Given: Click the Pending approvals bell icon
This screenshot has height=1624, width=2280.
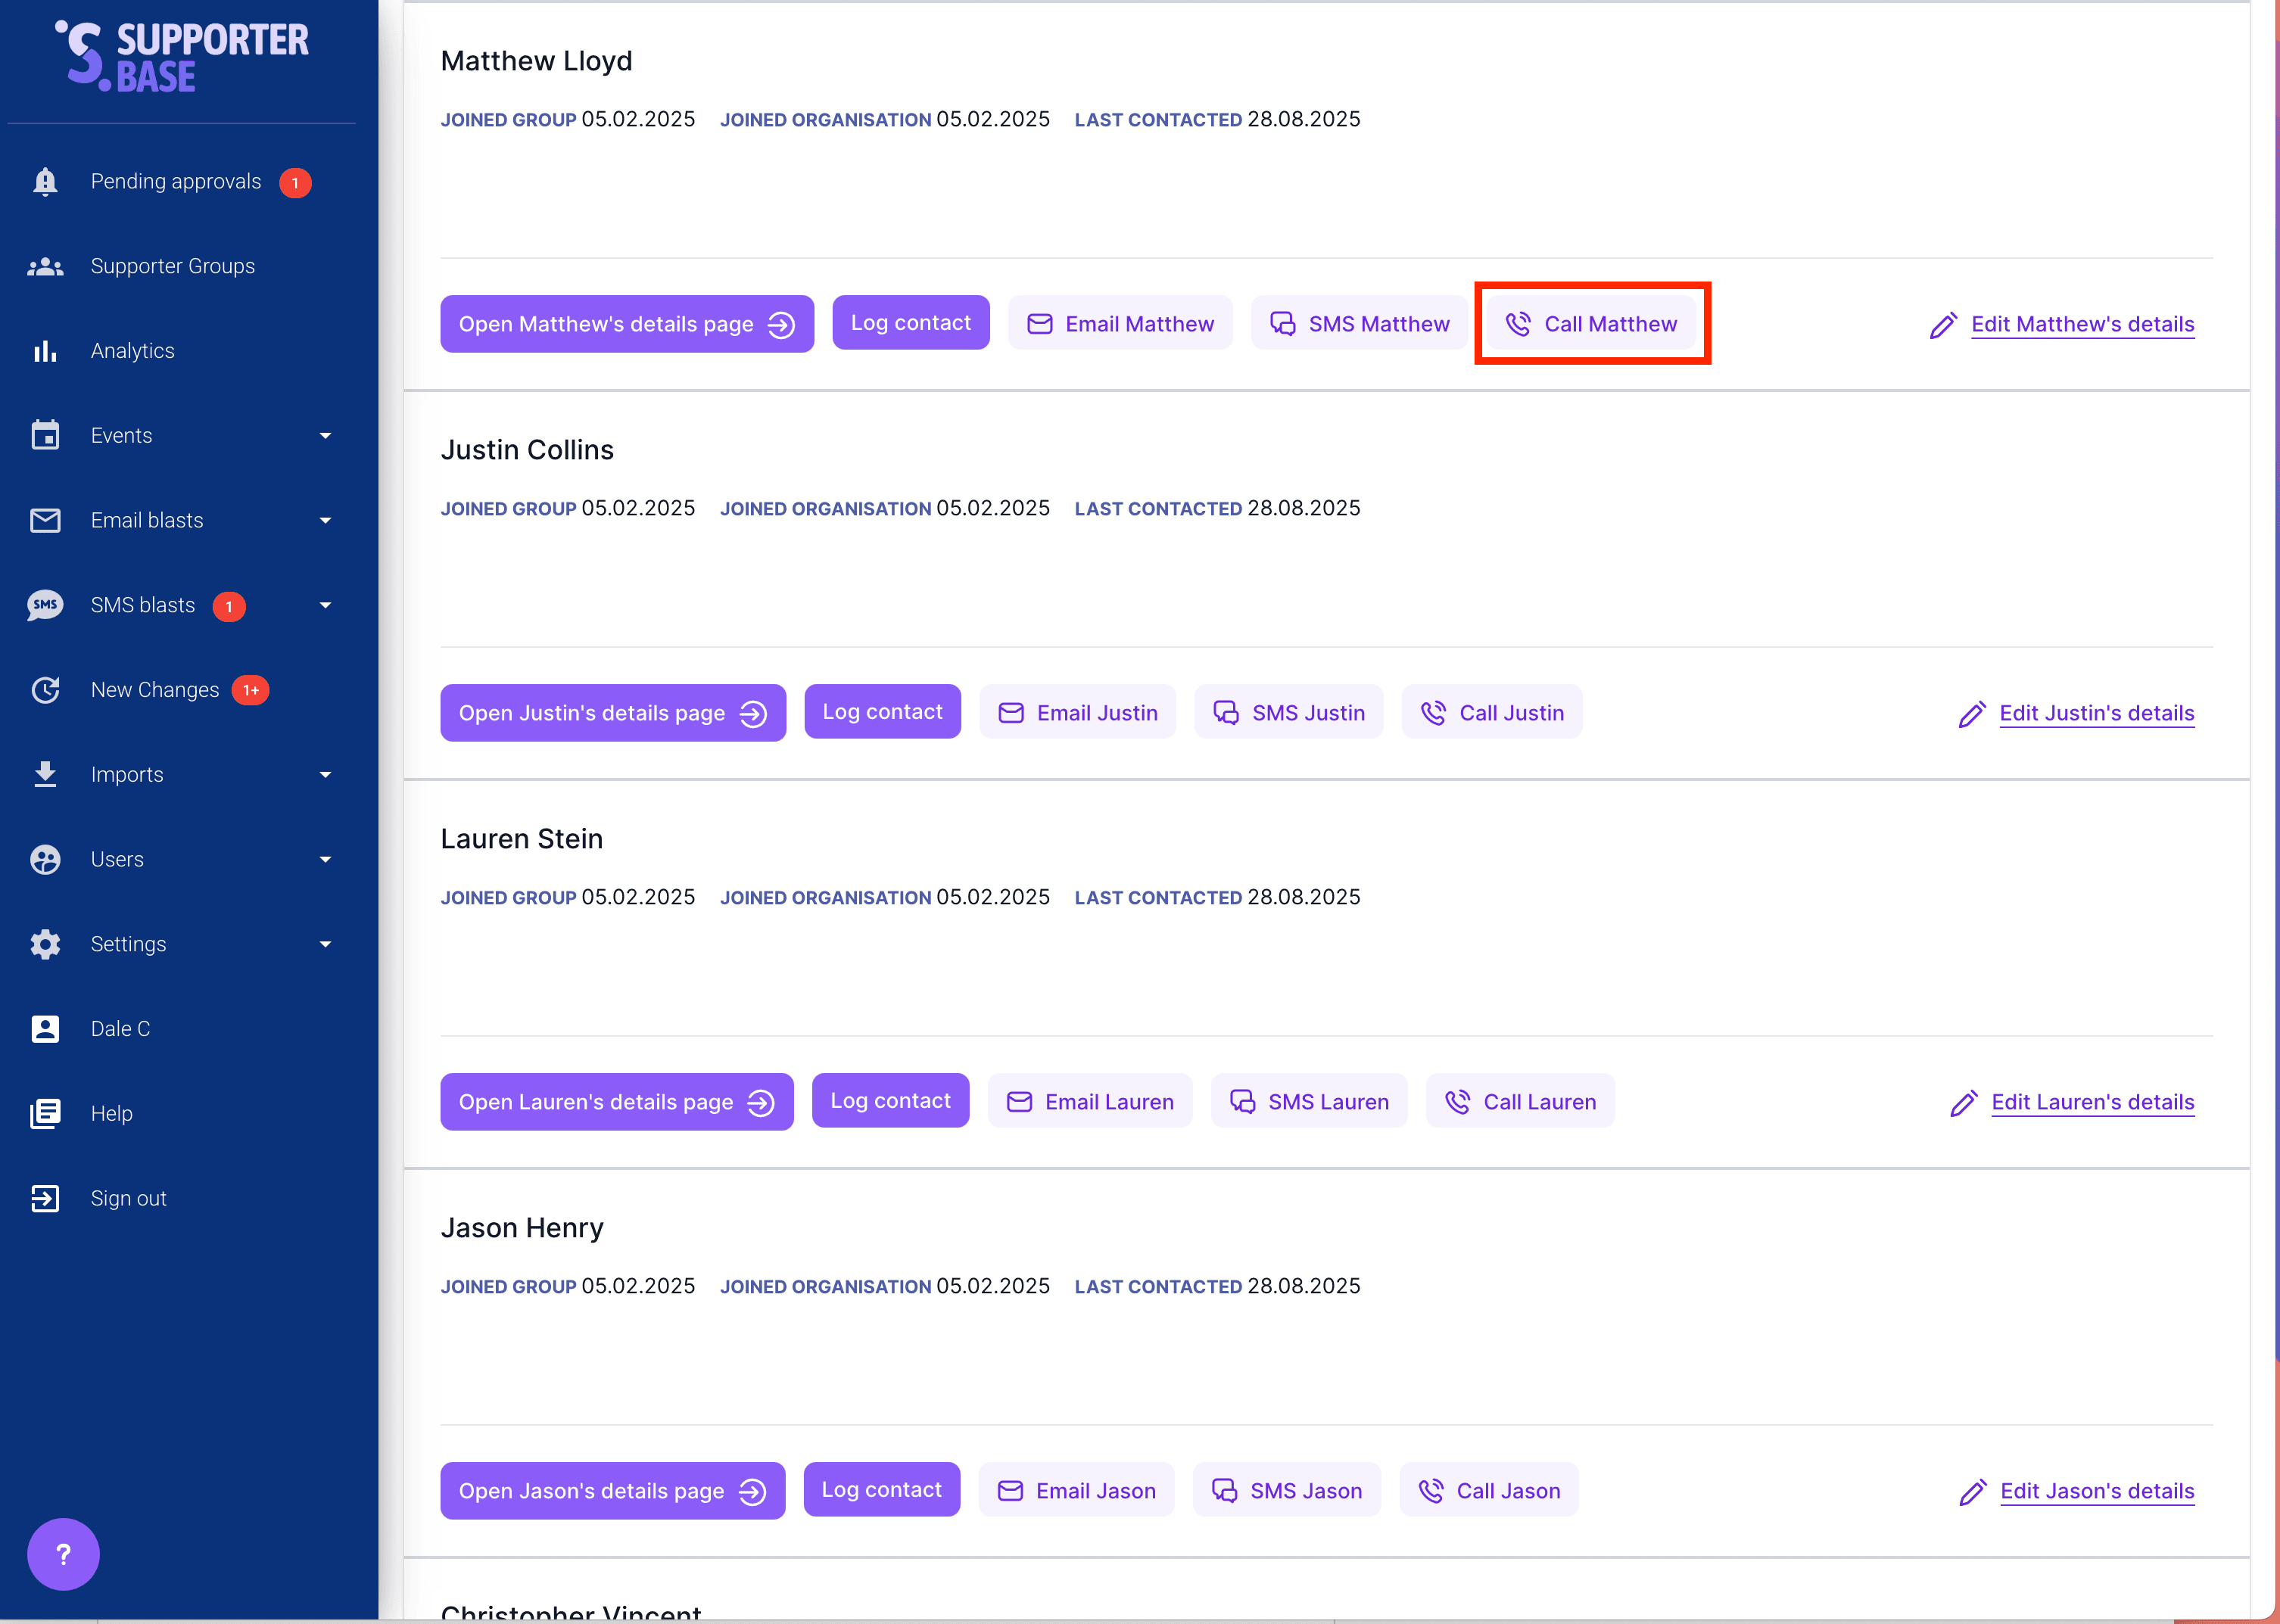Looking at the screenshot, I should 45,182.
